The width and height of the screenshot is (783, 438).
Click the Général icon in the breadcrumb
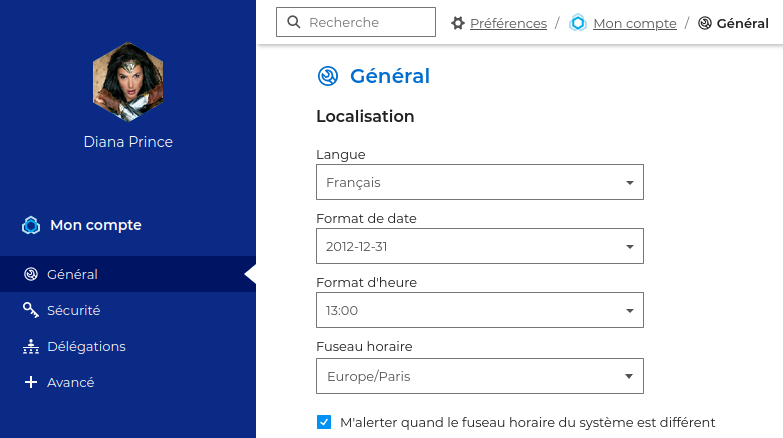coord(705,23)
